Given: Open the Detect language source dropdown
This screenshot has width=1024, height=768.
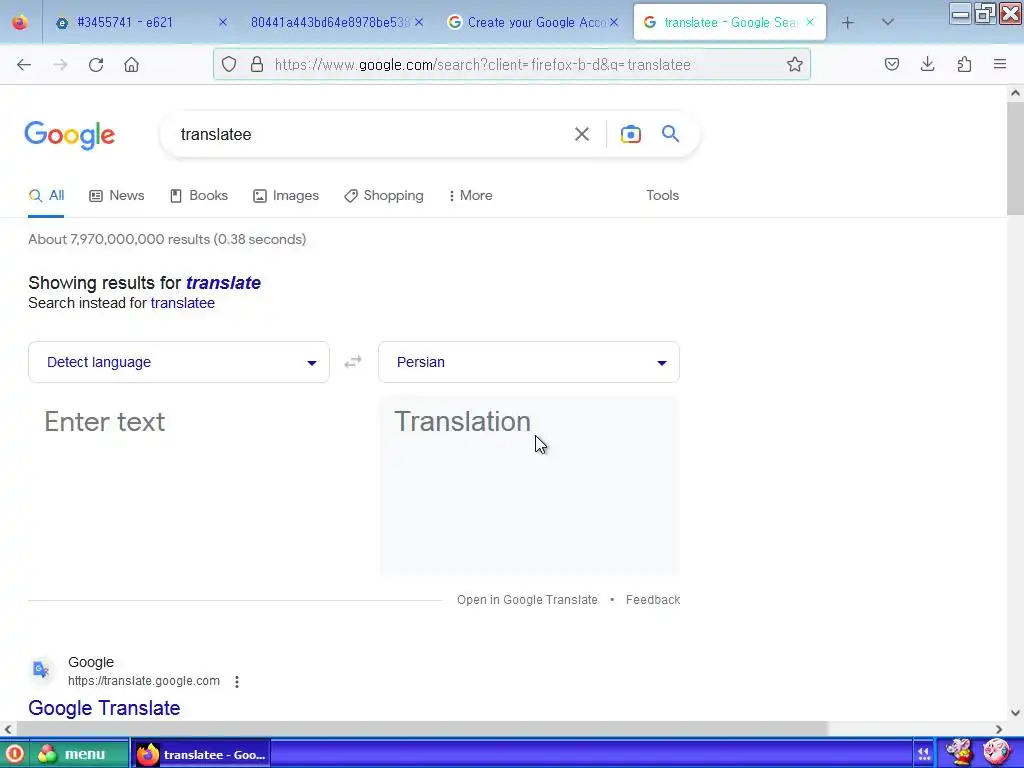Looking at the screenshot, I should pos(179,362).
